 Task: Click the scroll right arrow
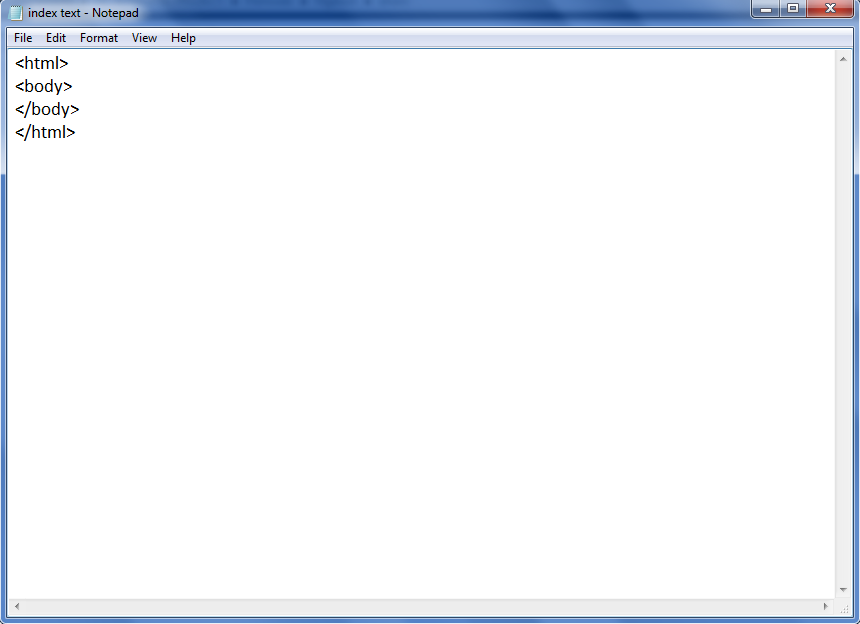pos(825,607)
